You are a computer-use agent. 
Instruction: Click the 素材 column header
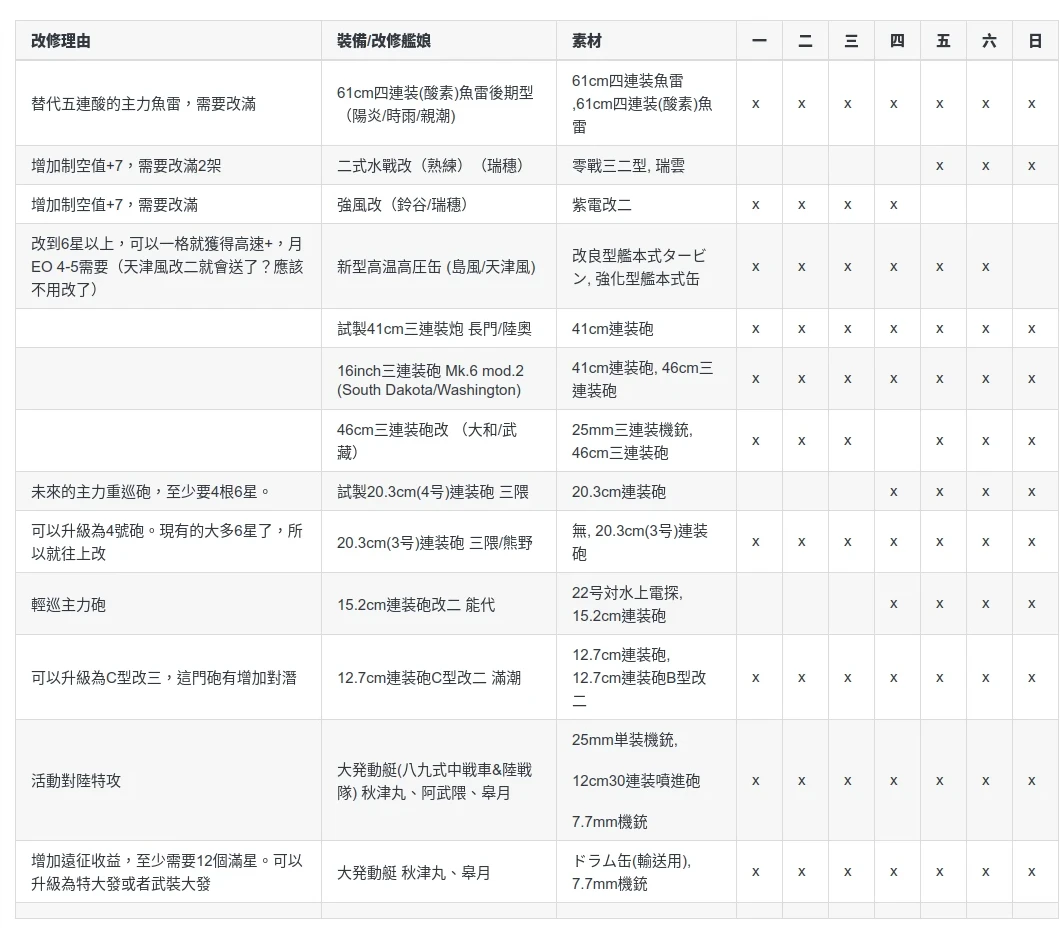click(x=587, y=41)
